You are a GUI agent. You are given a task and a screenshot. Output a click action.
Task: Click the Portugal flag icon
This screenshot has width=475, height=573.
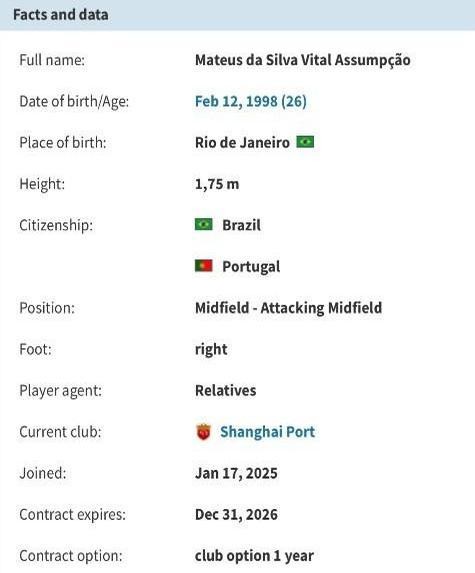[204, 266]
